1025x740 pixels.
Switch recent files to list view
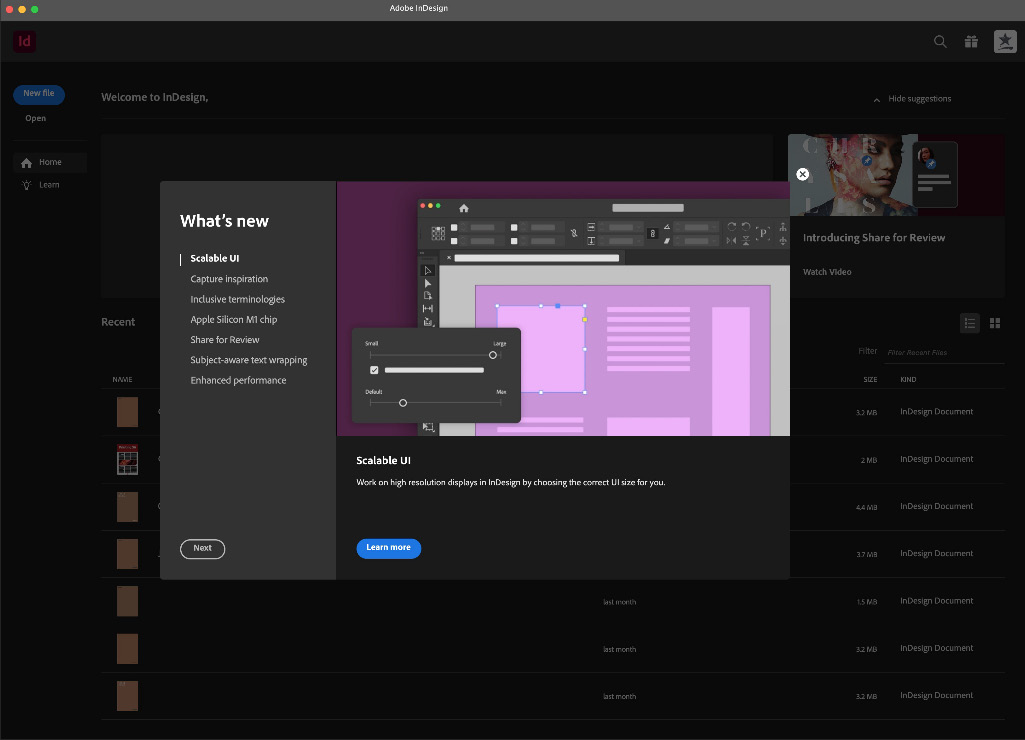tap(970, 323)
